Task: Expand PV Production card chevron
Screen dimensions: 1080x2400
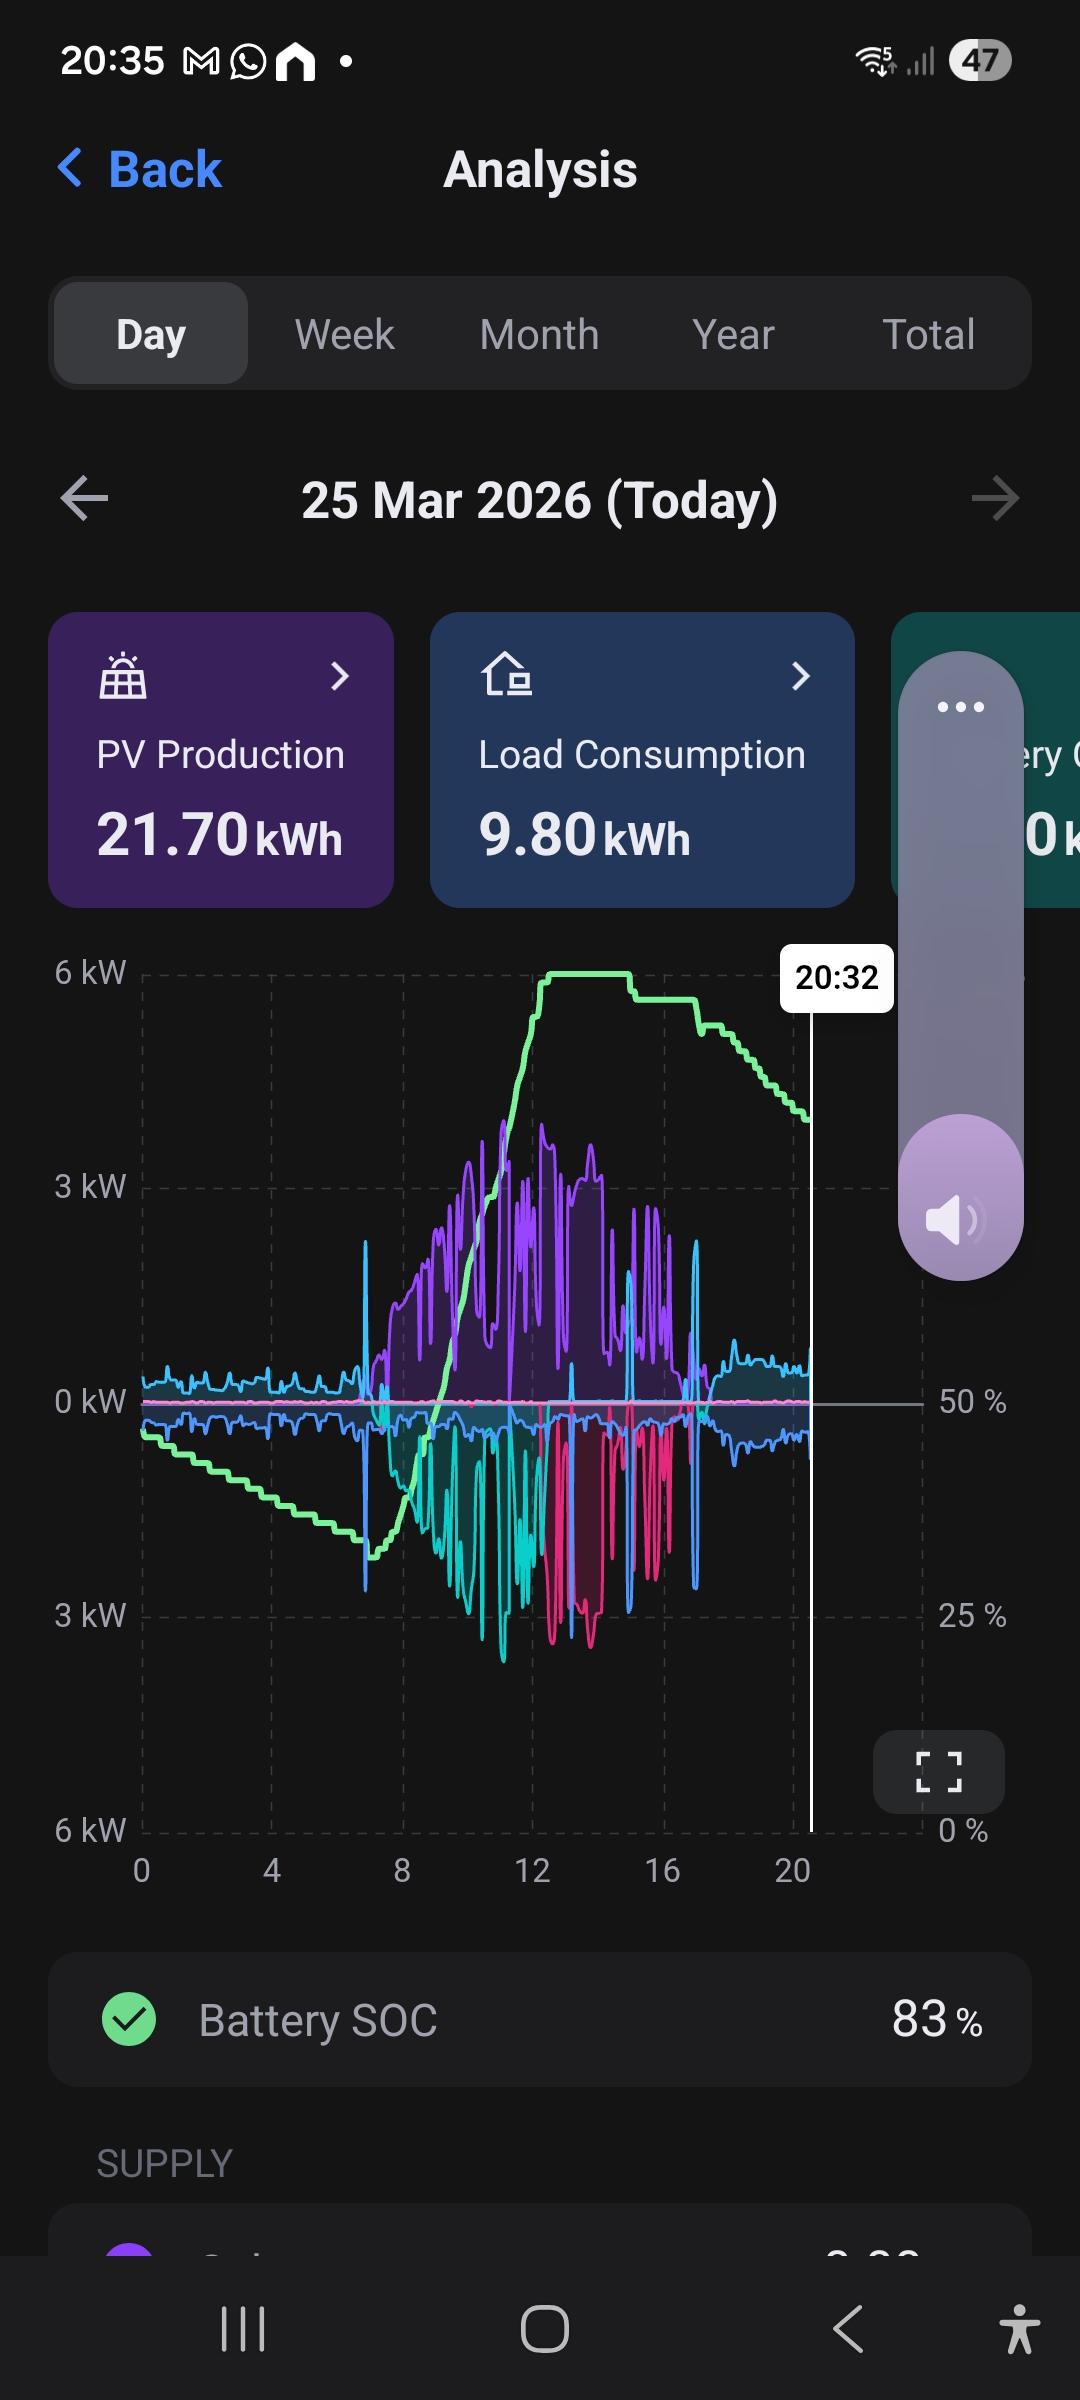Action: (340, 676)
